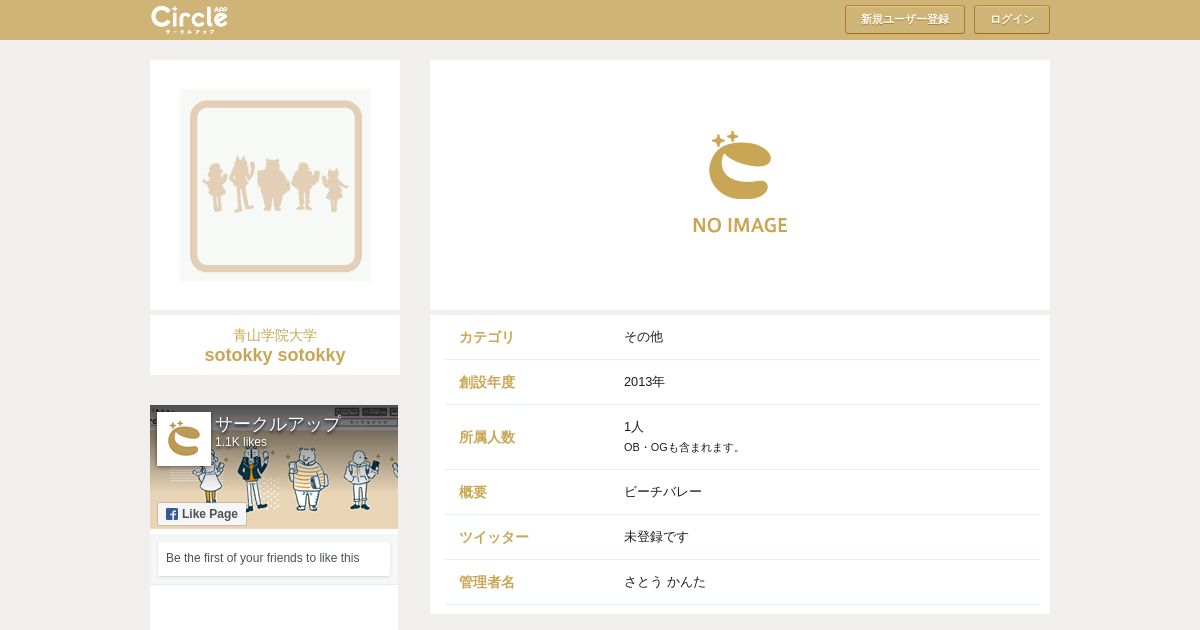Open the 新規ユーザー登録 registration button
This screenshot has width=1200, height=630.
pos(905,19)
